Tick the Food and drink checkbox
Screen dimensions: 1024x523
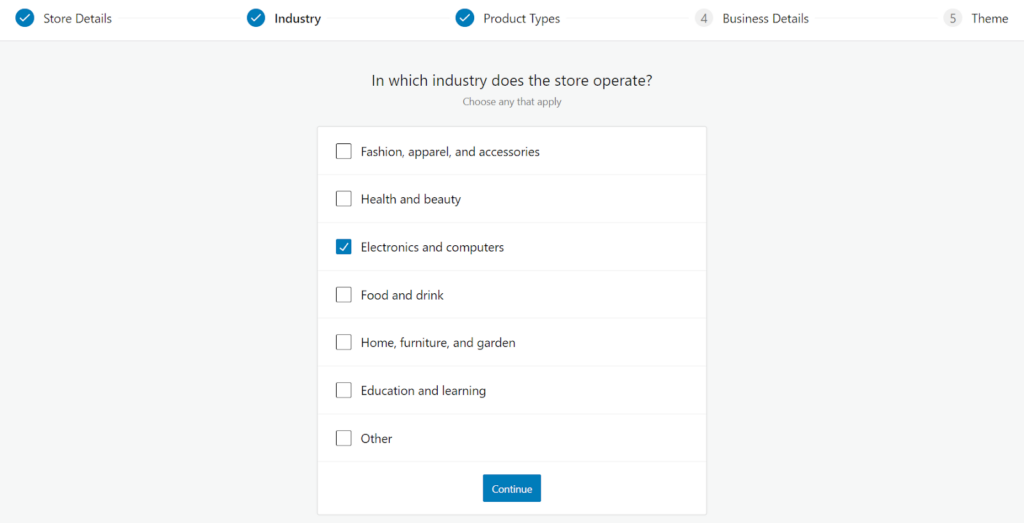coord(344,295)
